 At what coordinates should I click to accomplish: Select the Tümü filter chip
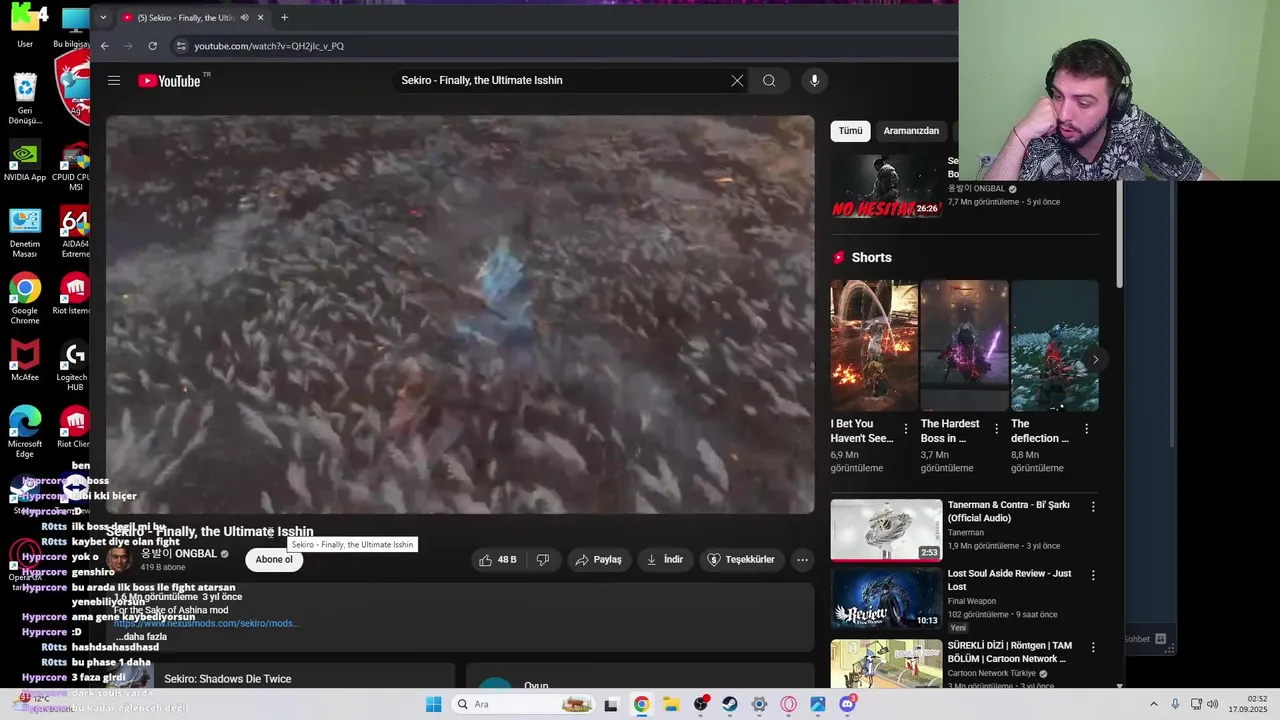(850, 131)
